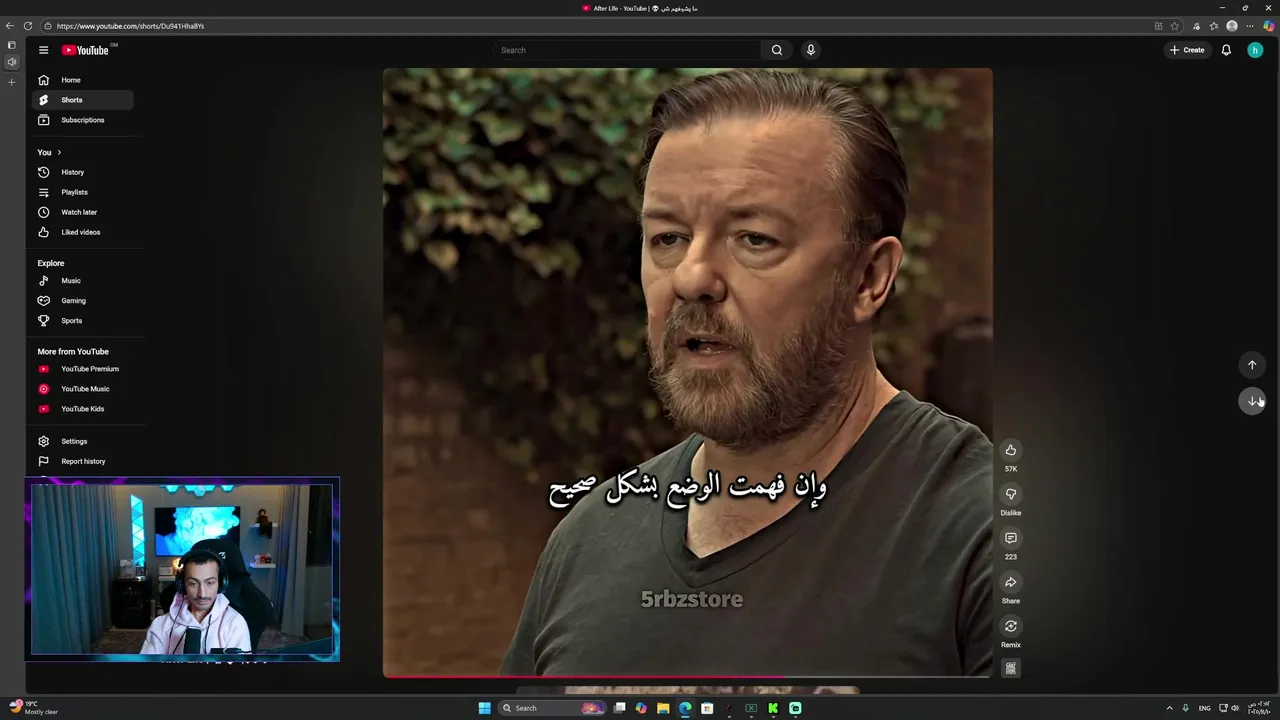The image size is (1280, 720).
Task: Add this page to favorites star
Action: [1175, 26]
